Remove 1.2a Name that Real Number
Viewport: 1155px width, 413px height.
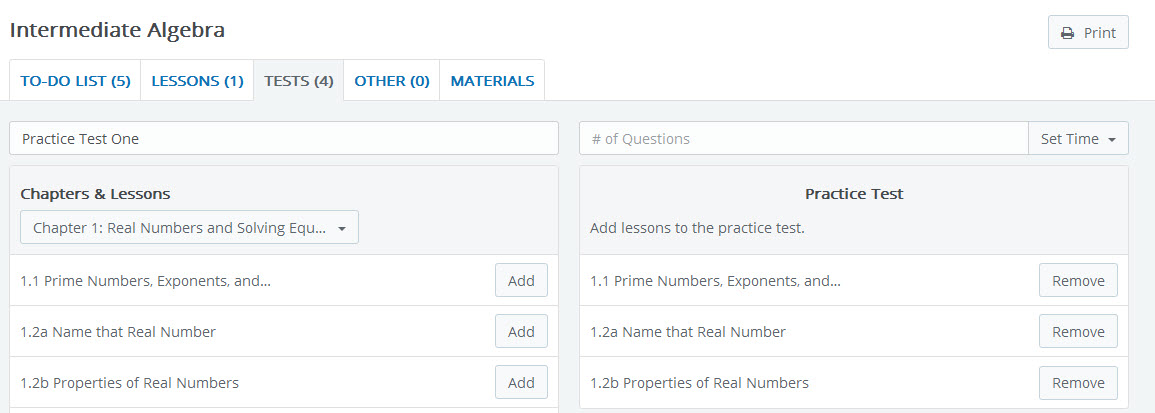1078,332
